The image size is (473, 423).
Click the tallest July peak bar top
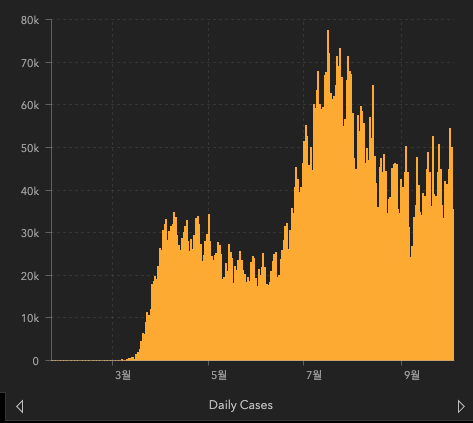click(328, 31)
